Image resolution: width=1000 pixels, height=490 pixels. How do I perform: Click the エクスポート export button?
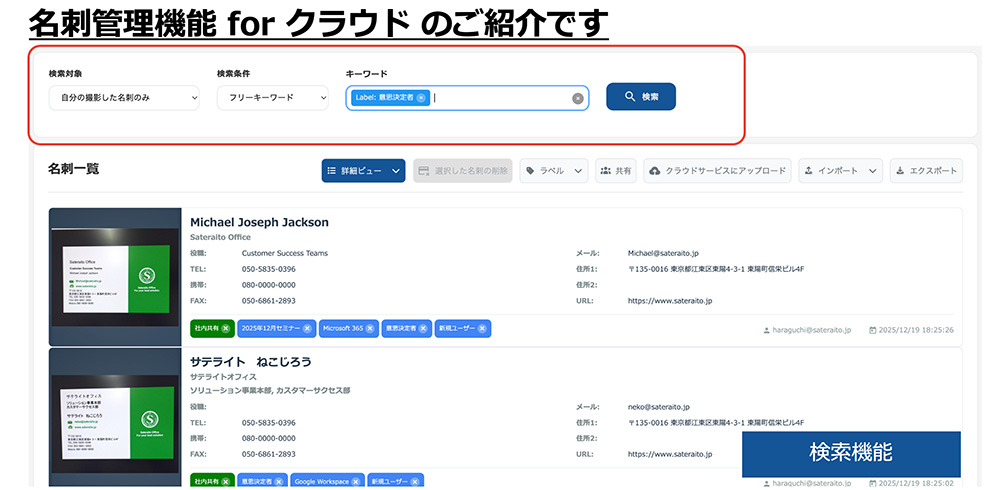[926, 171]
